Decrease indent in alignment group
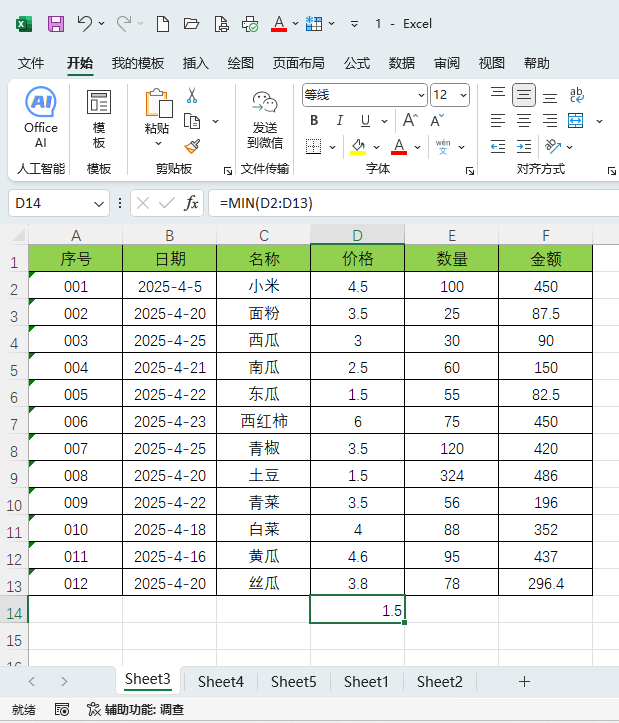619x723 pixels. pos(498,147)
